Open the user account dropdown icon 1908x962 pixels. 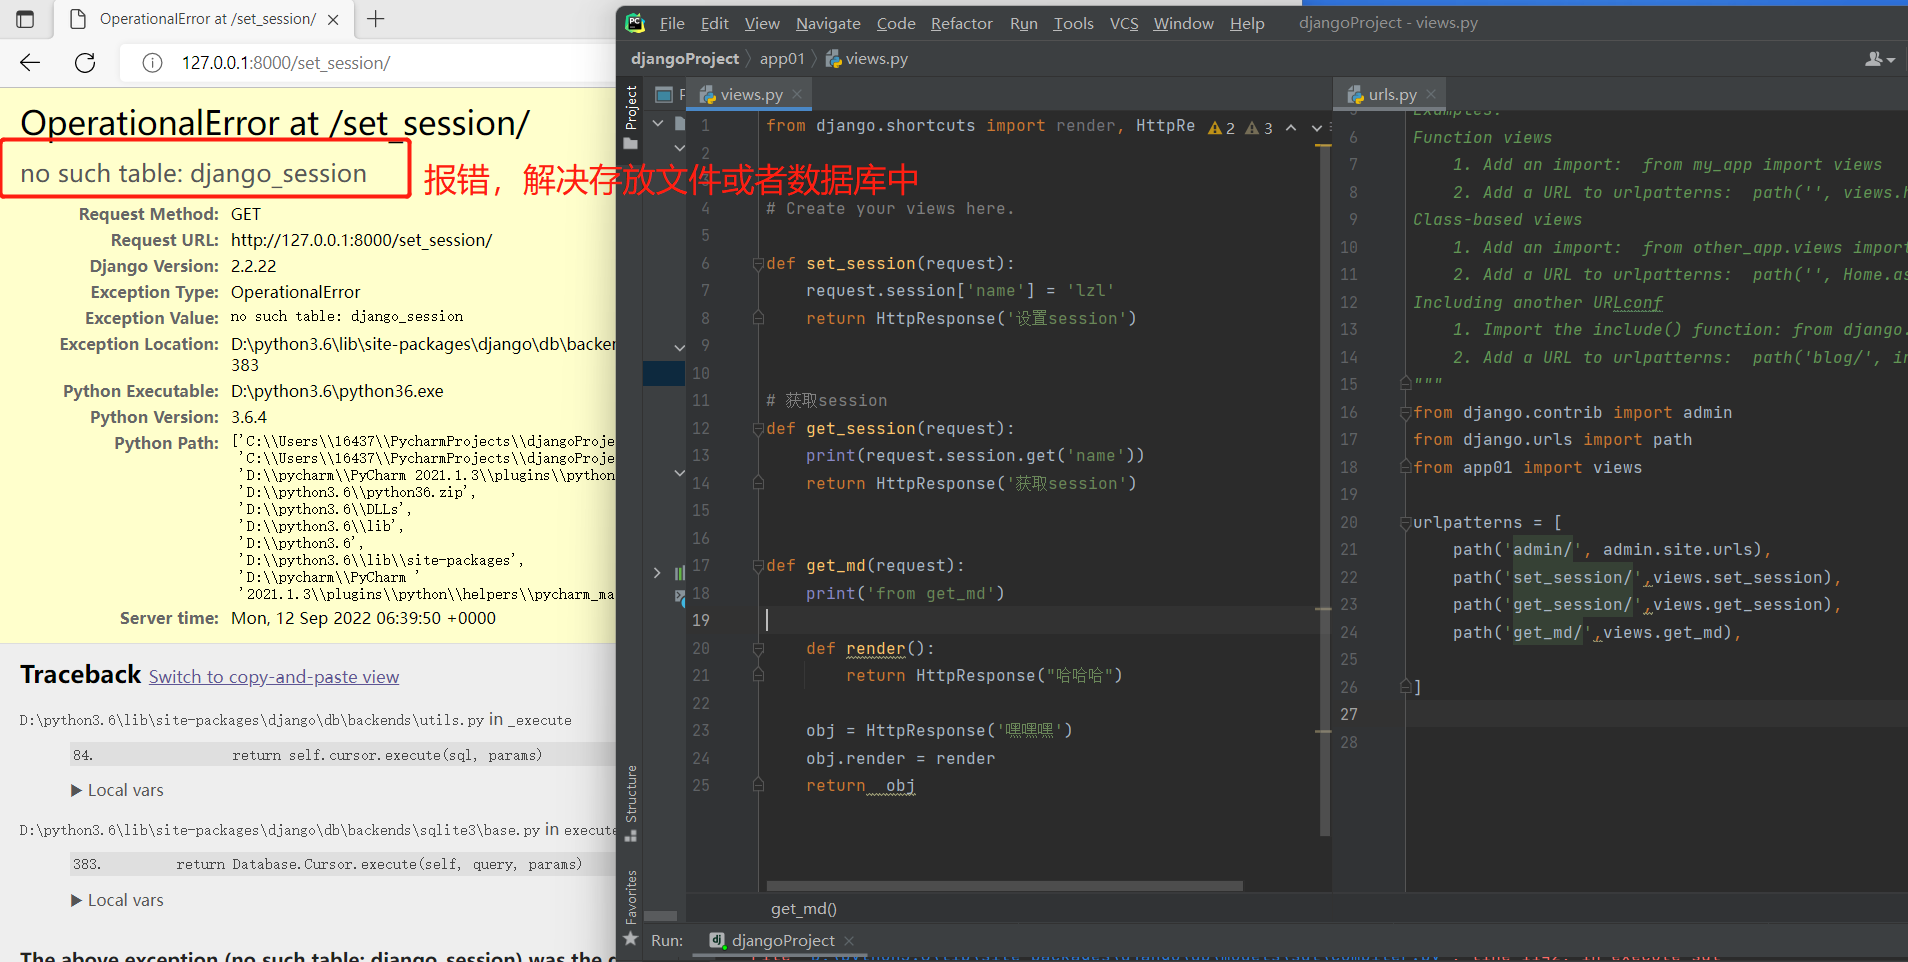[x=1880, y=59]
